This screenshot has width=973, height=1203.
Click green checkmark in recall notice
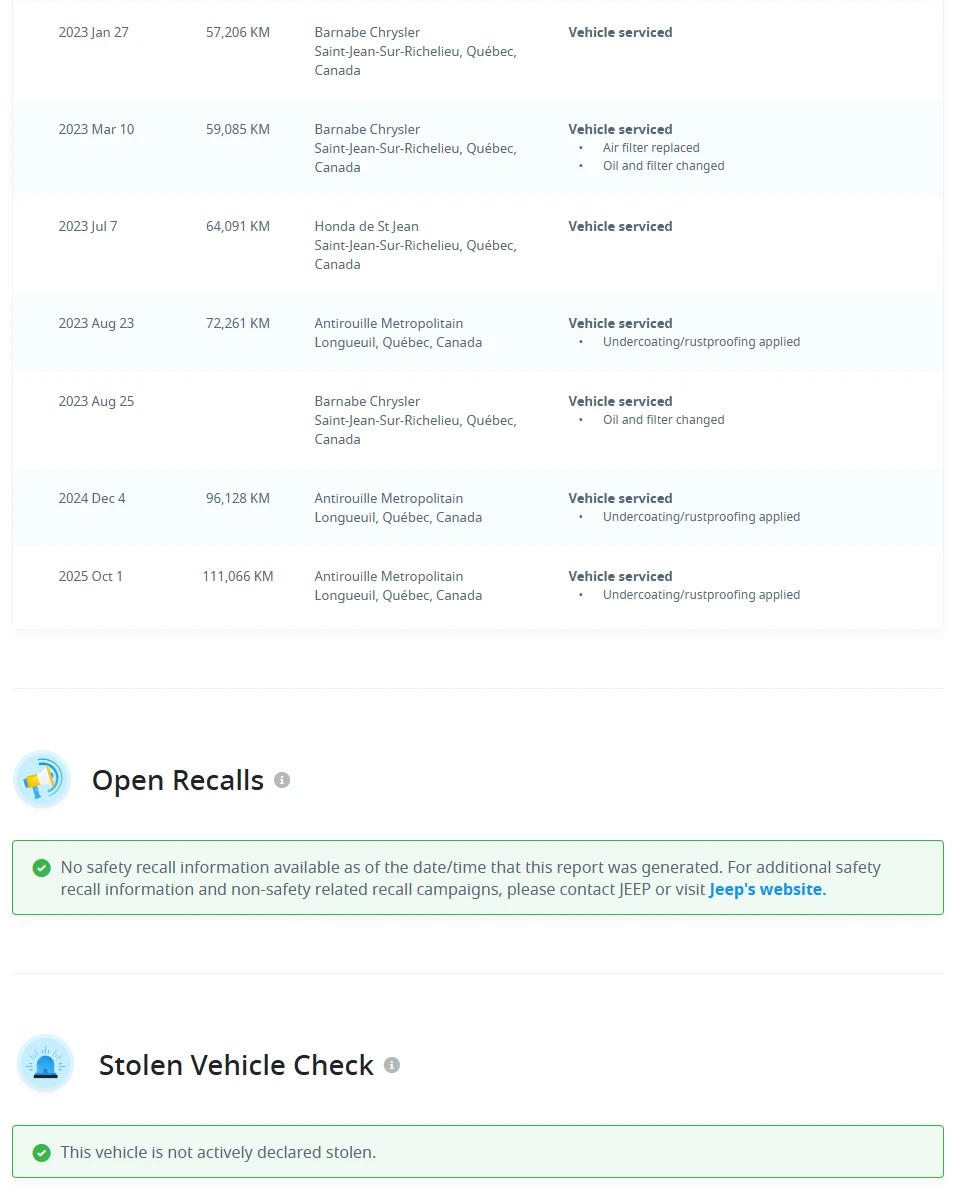(x=41, y=868)
